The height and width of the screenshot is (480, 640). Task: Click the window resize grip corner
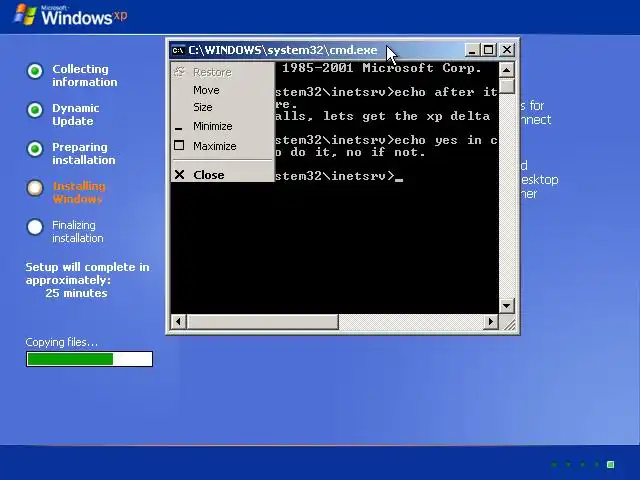[508, 323]
